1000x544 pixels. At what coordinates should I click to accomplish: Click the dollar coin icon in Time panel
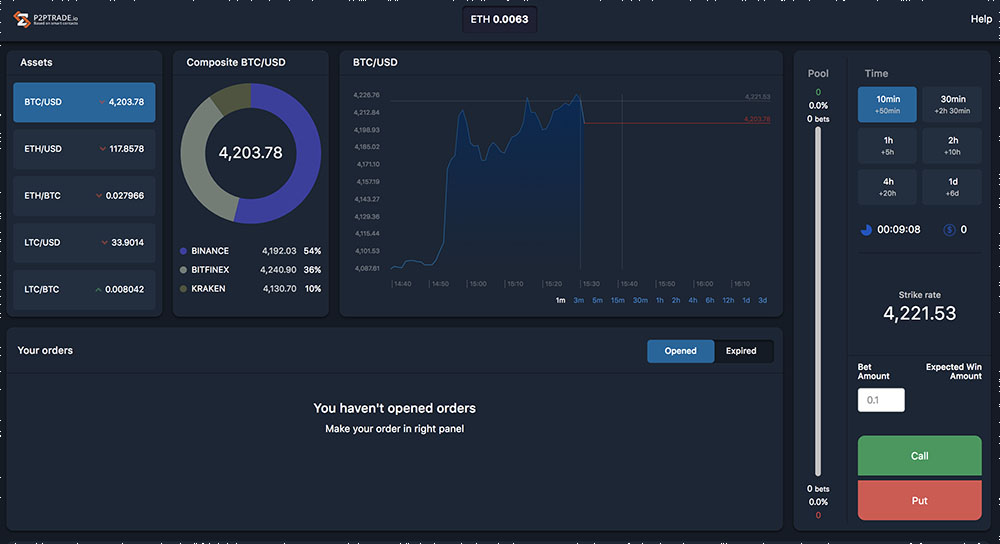click(948, 229)
